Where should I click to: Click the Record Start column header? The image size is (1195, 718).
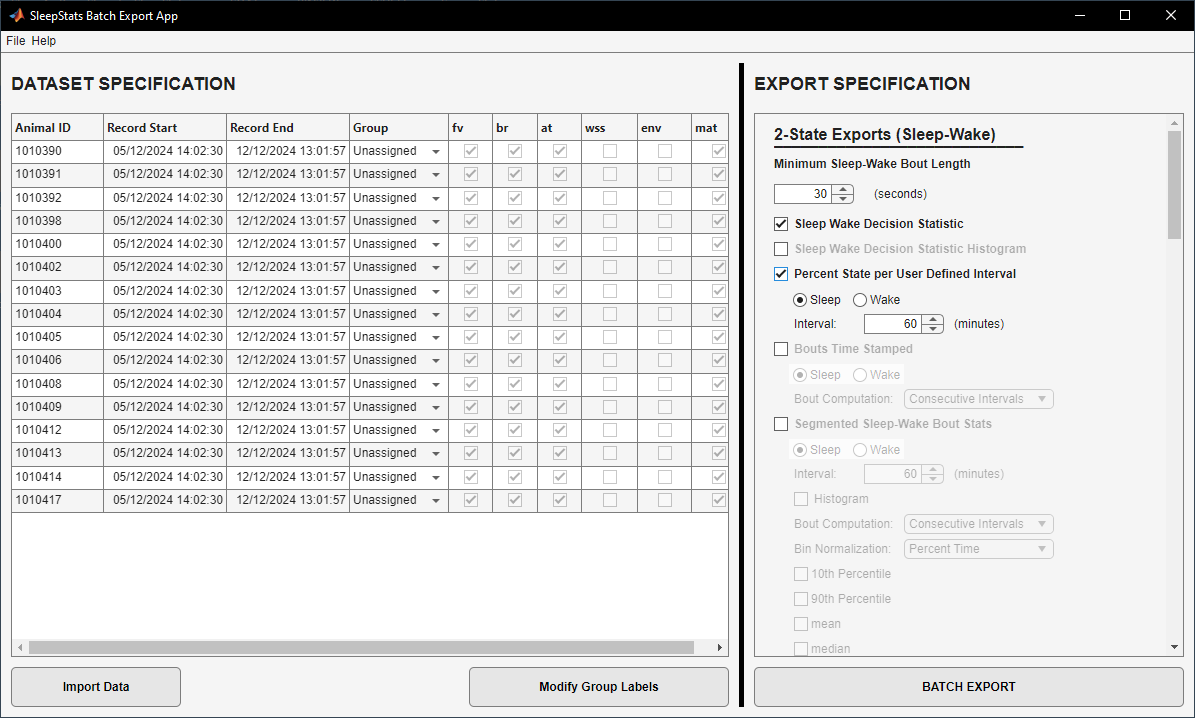click(x=165, y=128)
